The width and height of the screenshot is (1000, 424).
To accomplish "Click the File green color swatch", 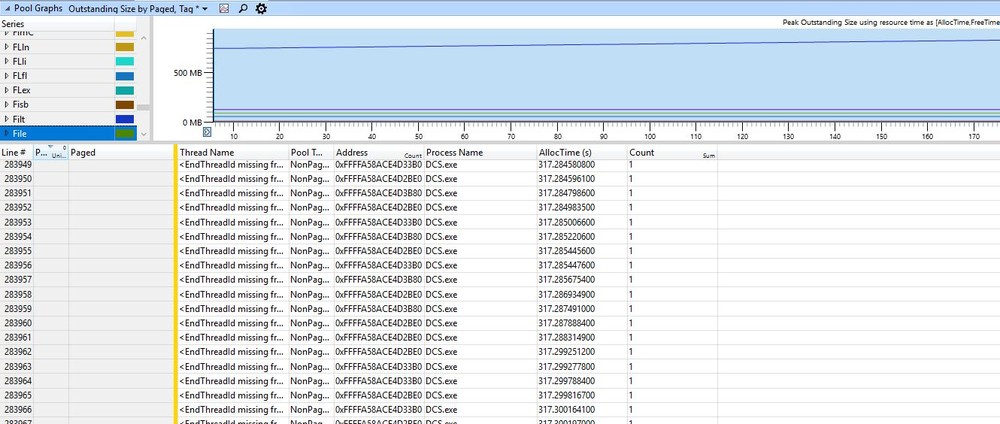I will 124,134.
